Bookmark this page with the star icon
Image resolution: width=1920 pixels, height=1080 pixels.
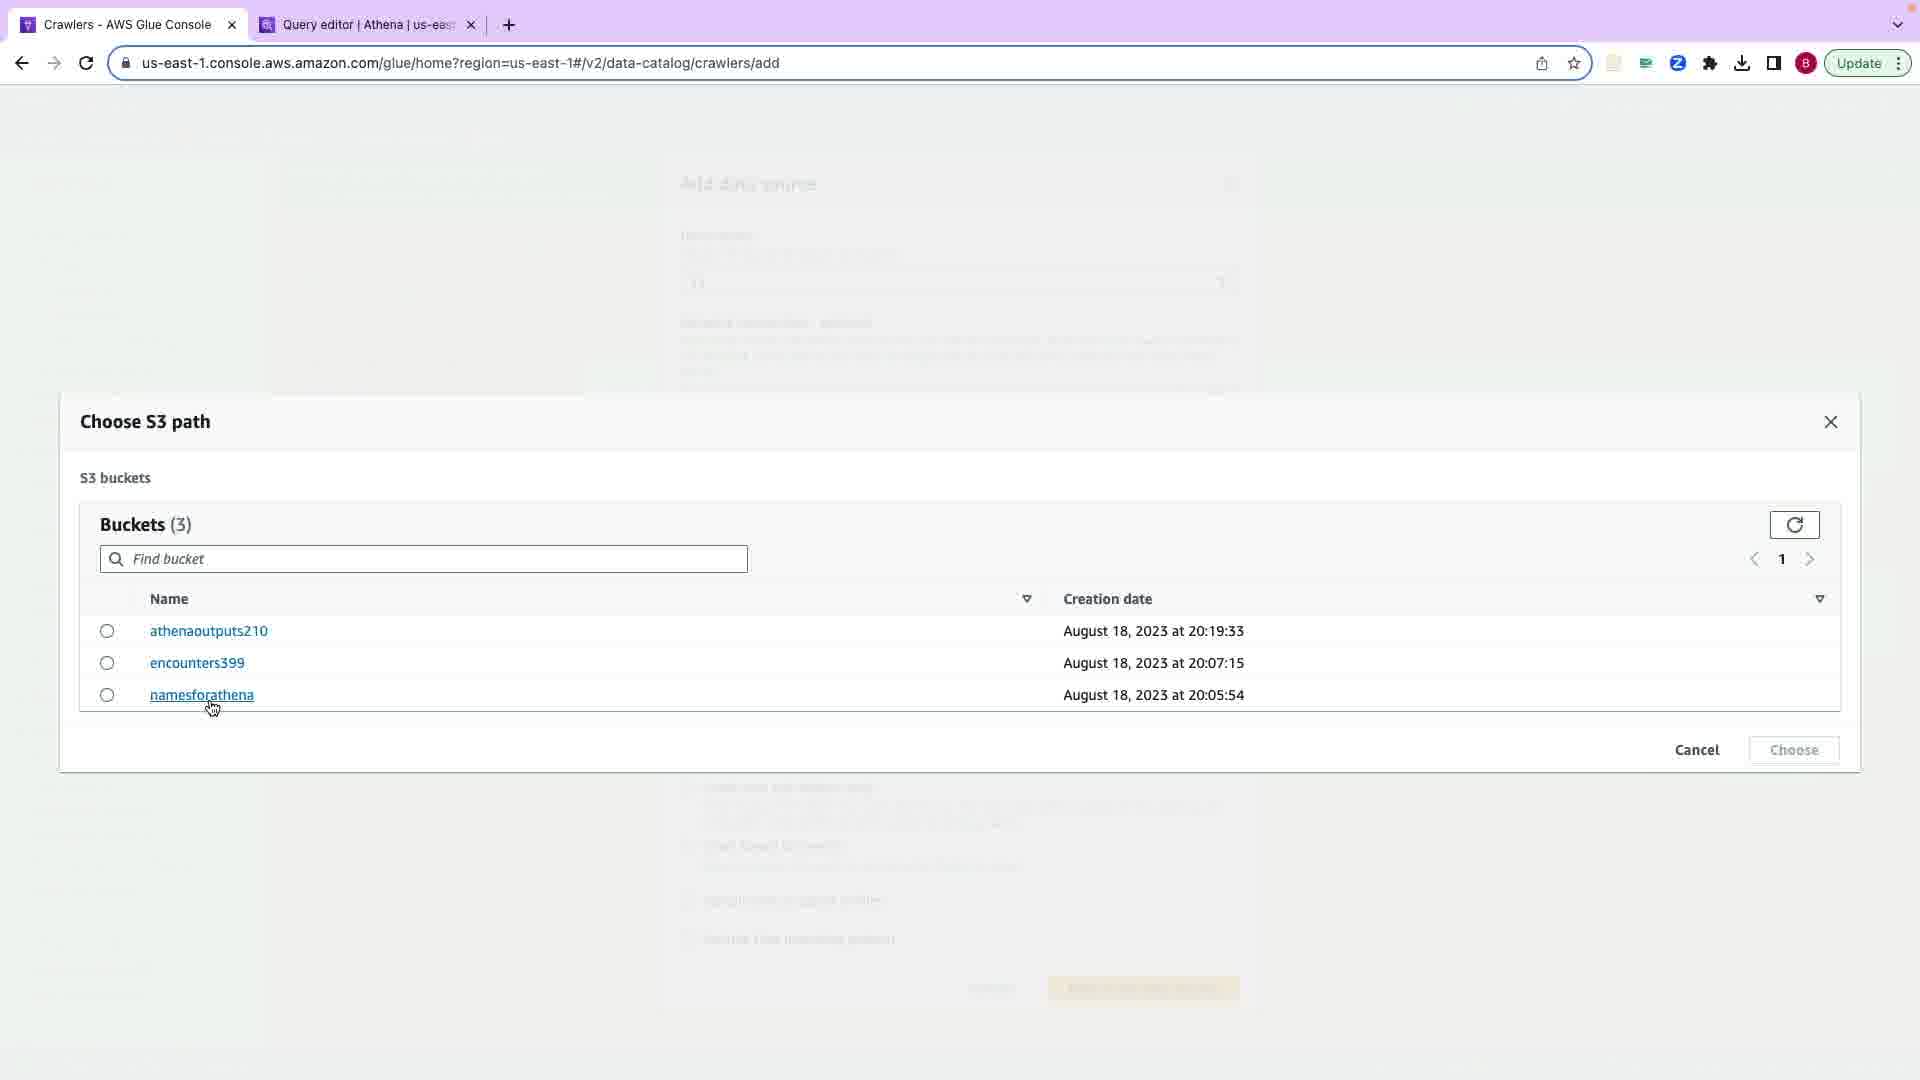pyautogui.click(x=1573, y=63)
